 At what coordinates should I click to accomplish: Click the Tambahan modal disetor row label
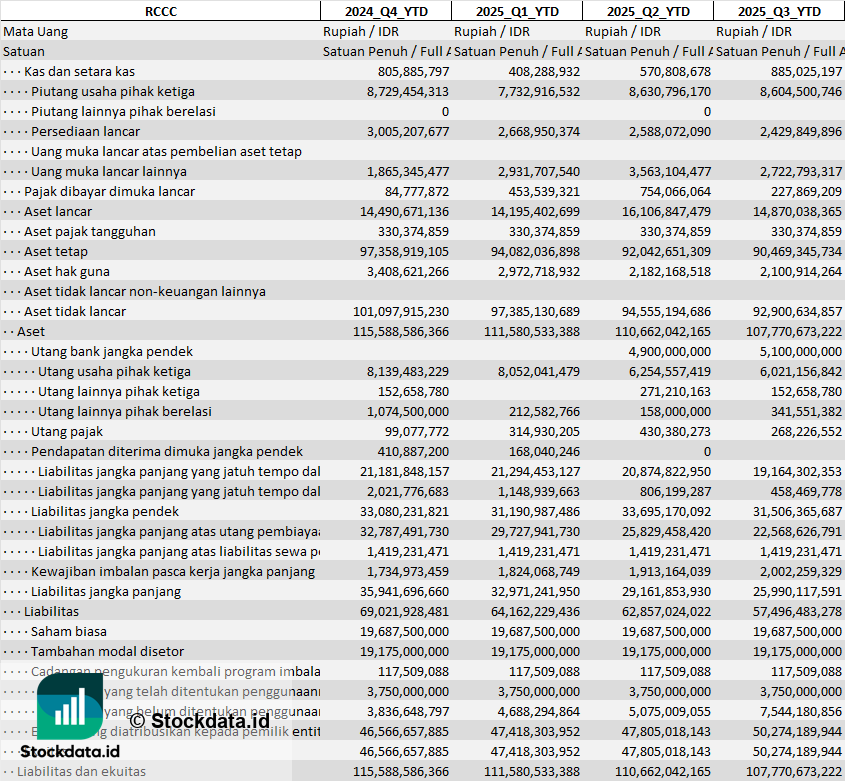pyautogui.click(x=101, y=651)
